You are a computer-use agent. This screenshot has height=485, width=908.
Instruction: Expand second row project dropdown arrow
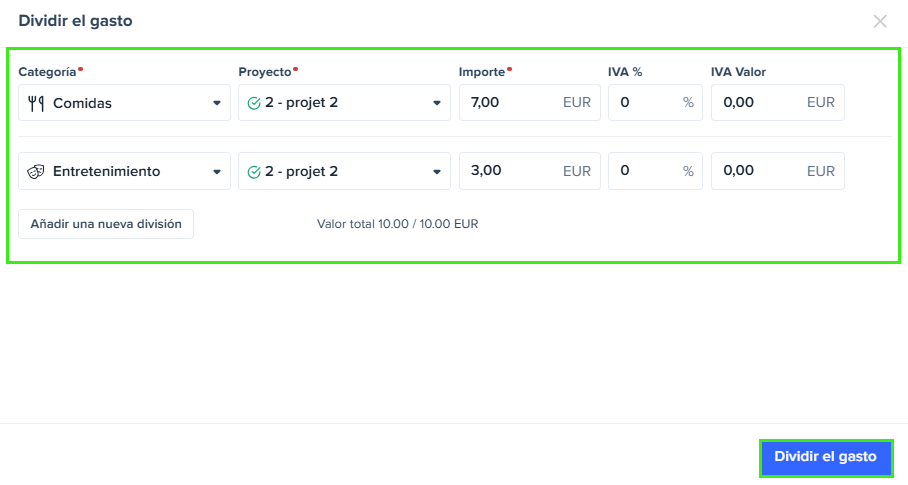point(437,172)
